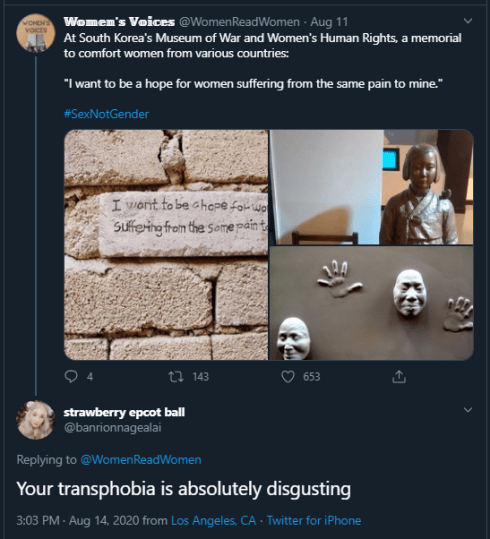
Task: Expand the Women's Voices tweet options chevron
Action: (468, 21)
